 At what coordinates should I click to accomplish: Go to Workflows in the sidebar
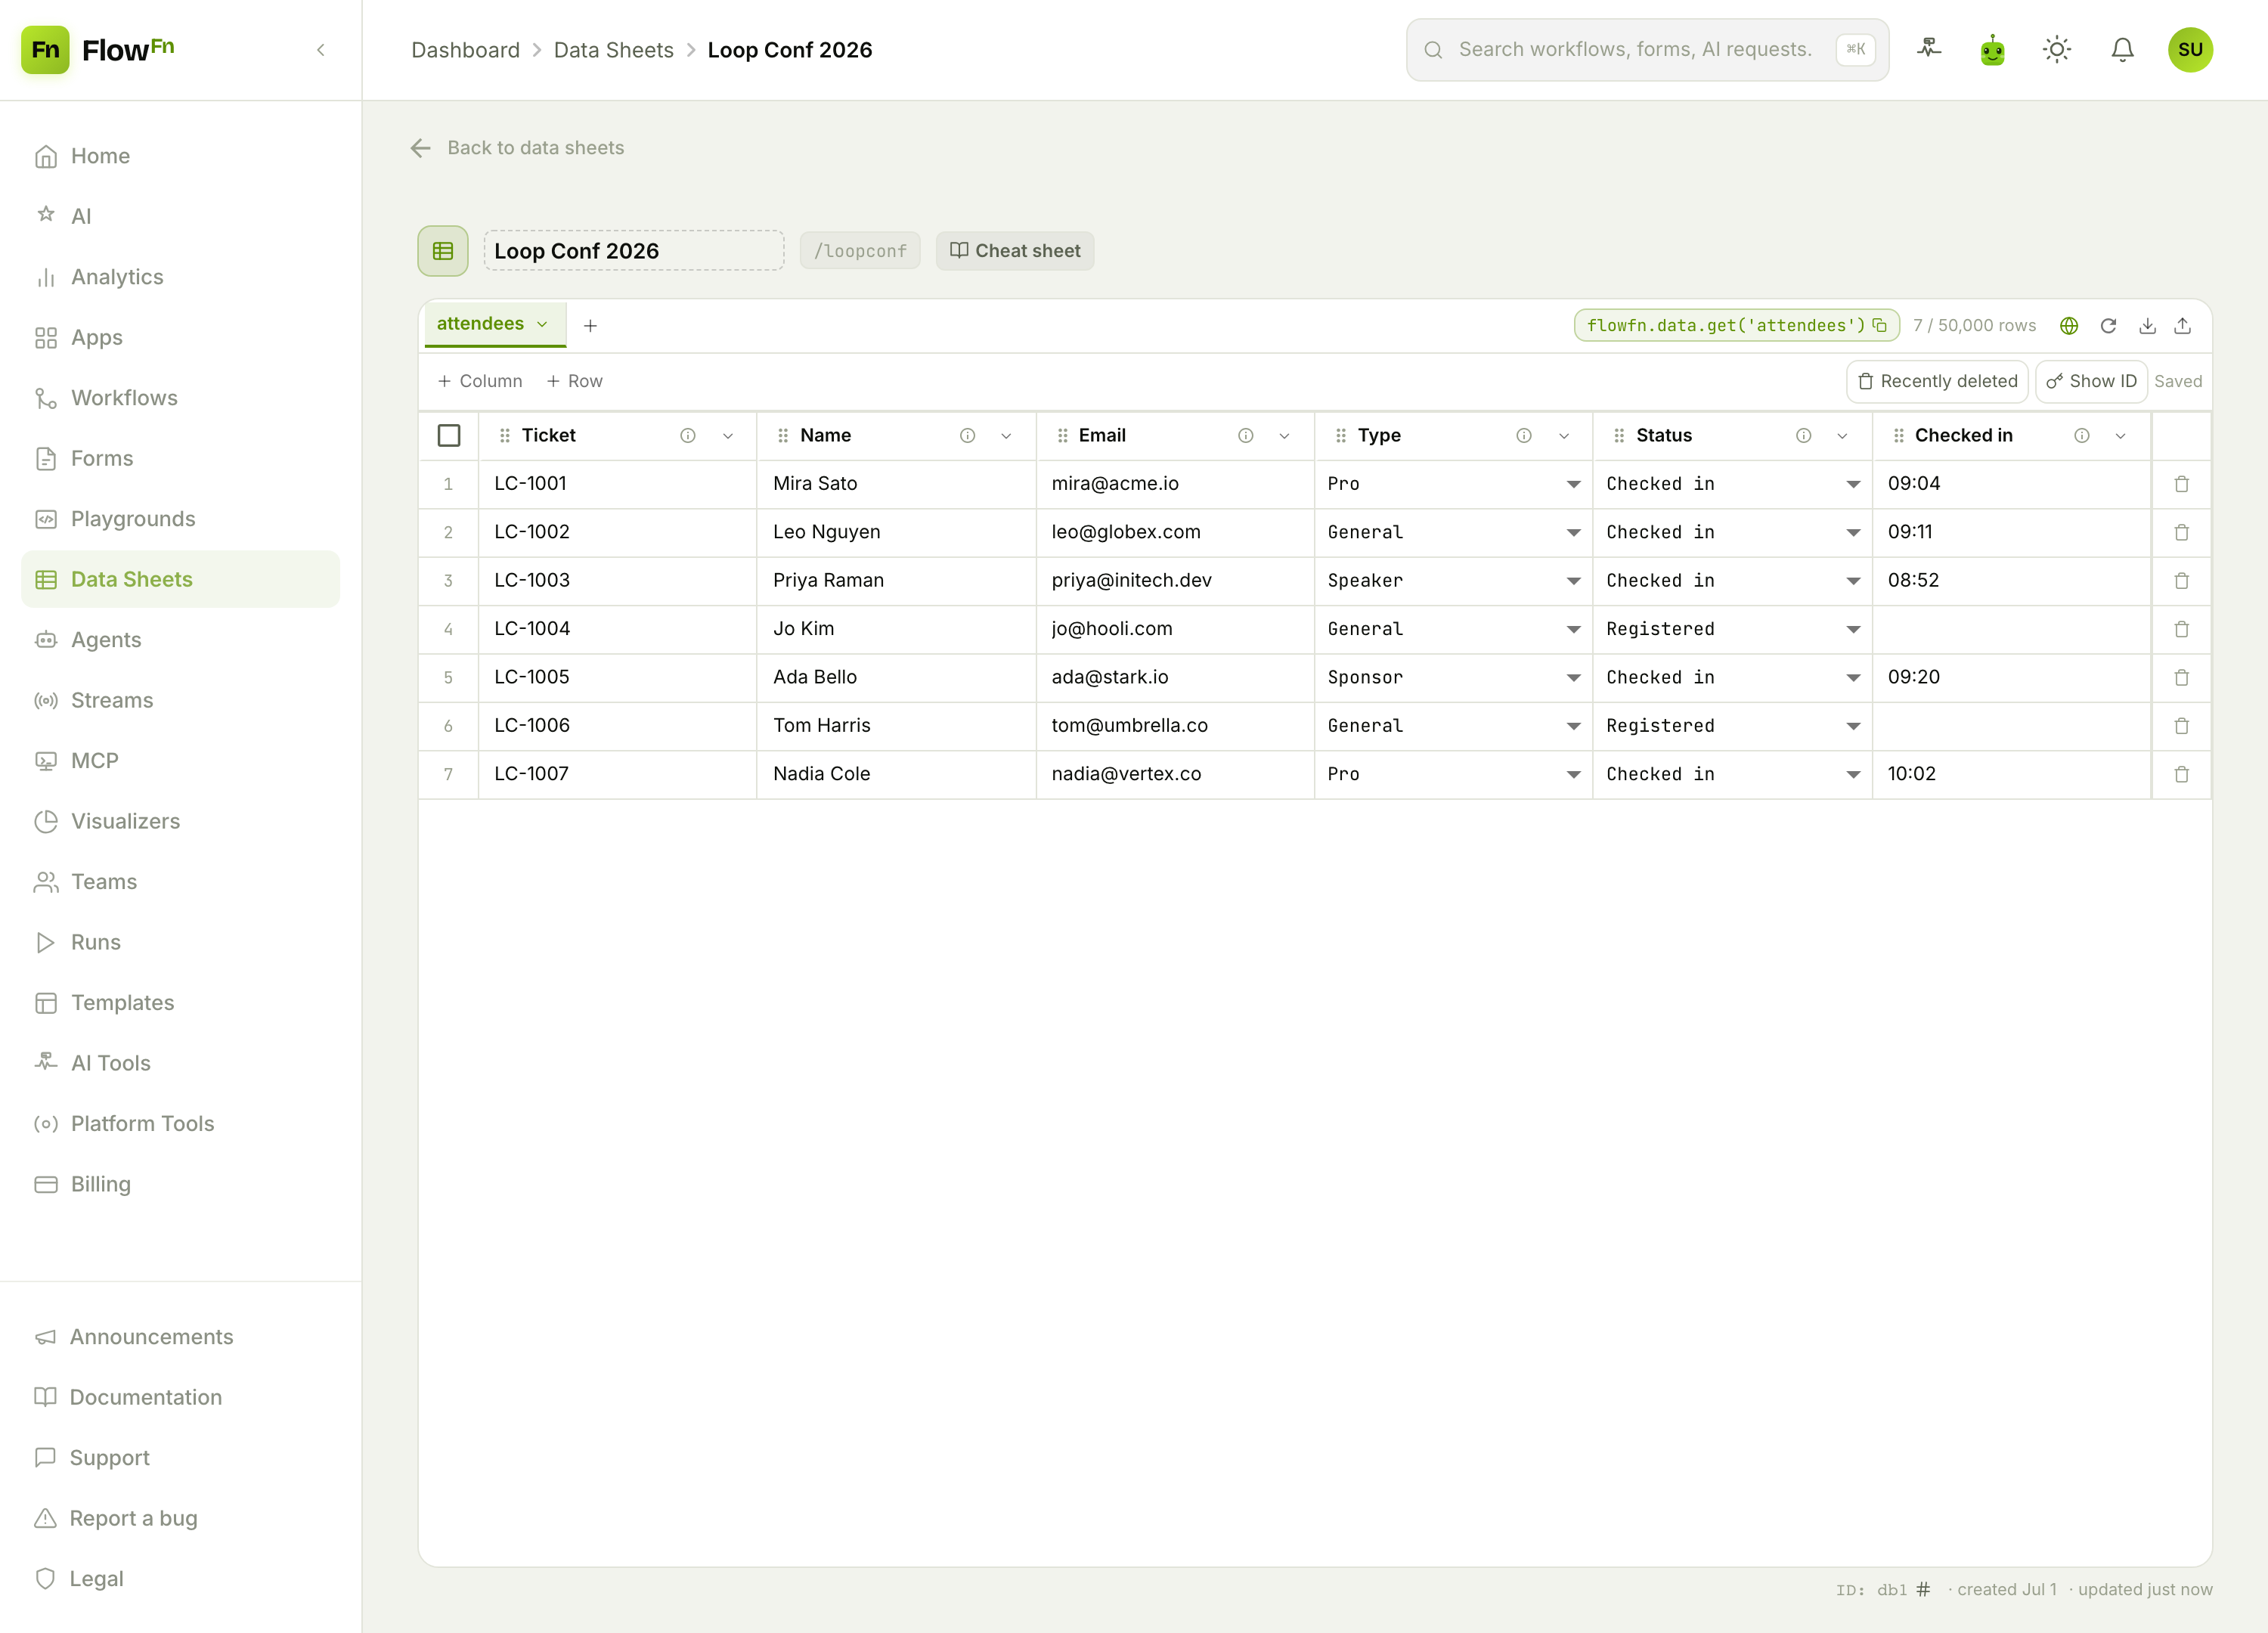coord(181,398)
